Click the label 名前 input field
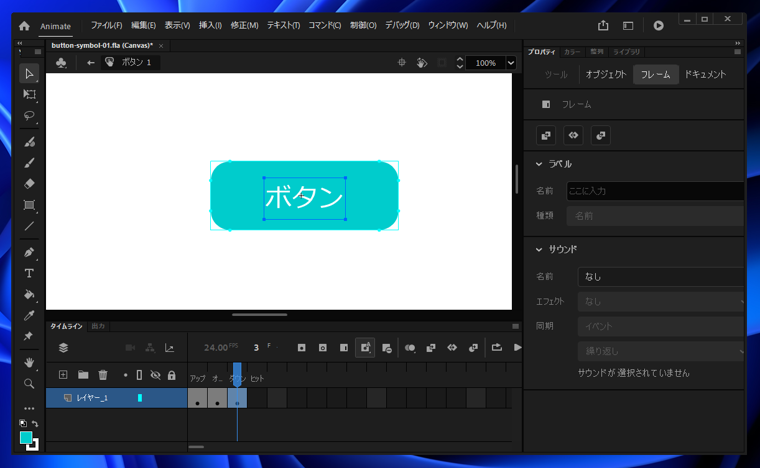The height and width of the screenshot is (468, 760). tap(655, 191)
